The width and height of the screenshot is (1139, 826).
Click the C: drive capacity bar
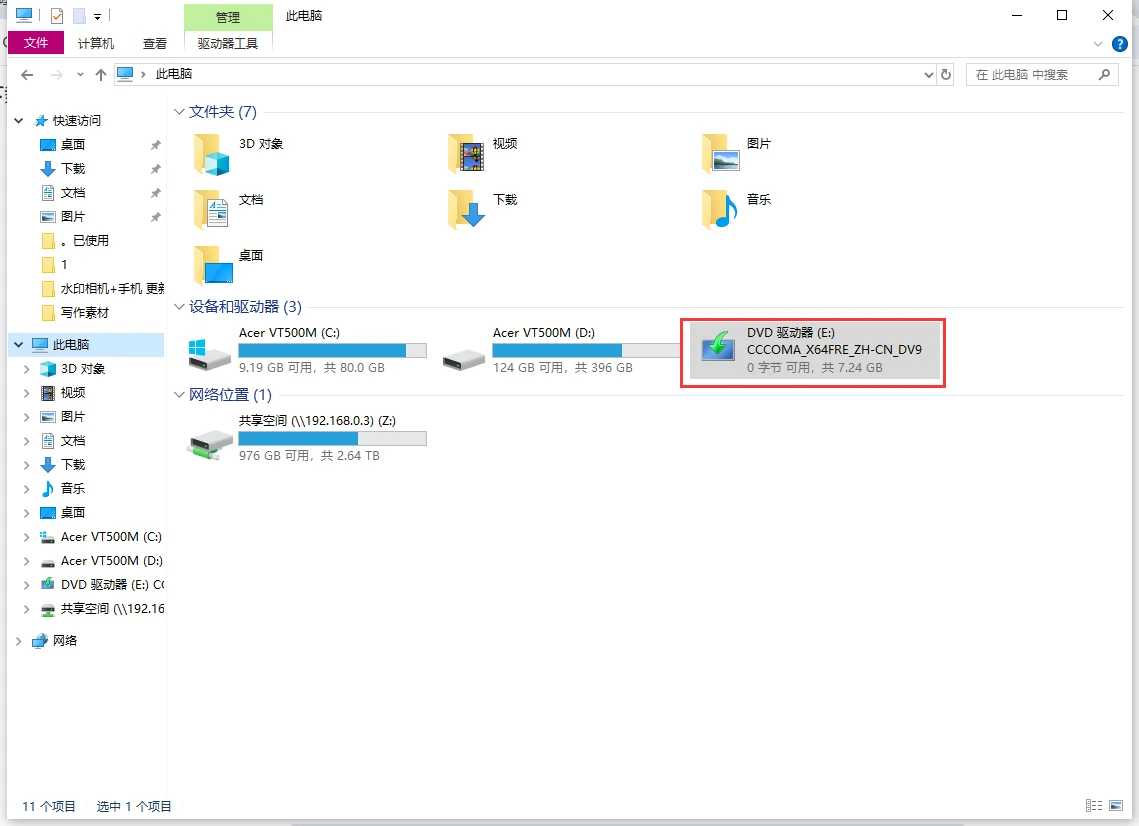pyautogui.click(x=333, y=350)
